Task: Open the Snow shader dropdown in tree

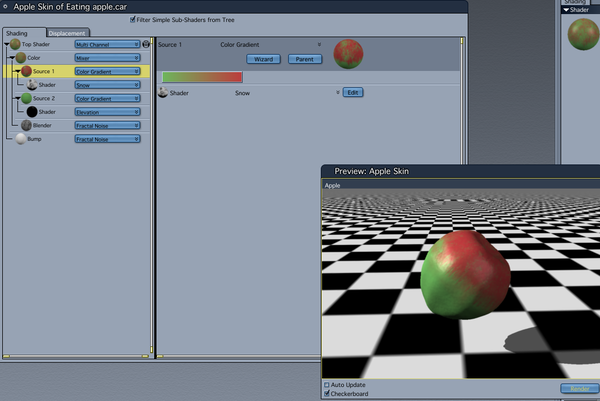Action: point(108,85)
